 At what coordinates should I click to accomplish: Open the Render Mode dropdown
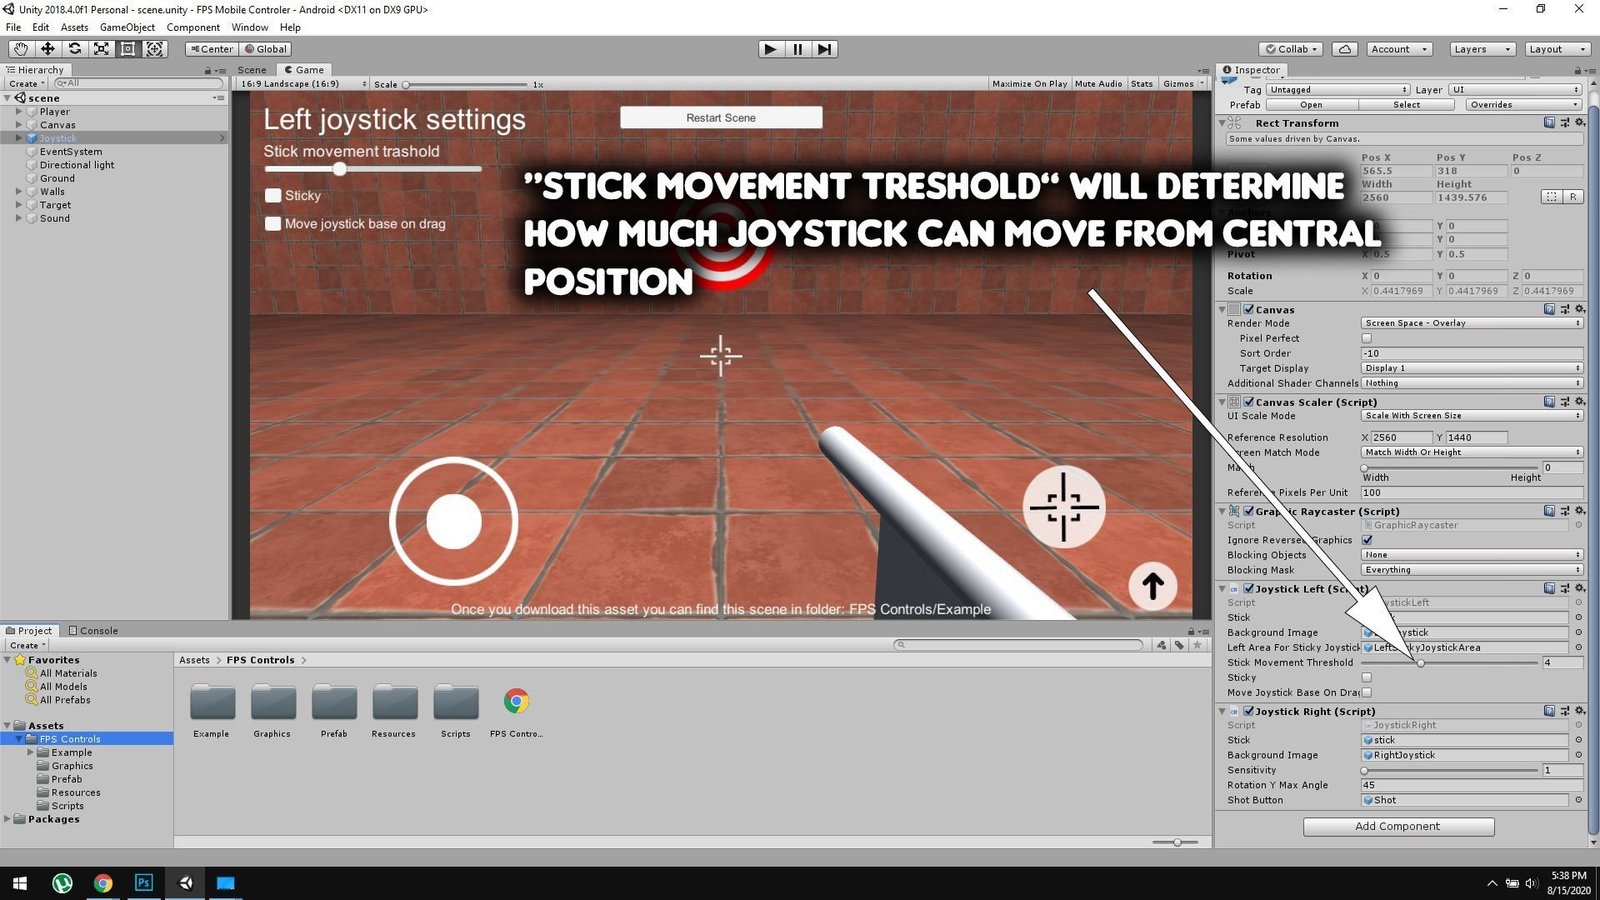click(x=1471, y=323)
